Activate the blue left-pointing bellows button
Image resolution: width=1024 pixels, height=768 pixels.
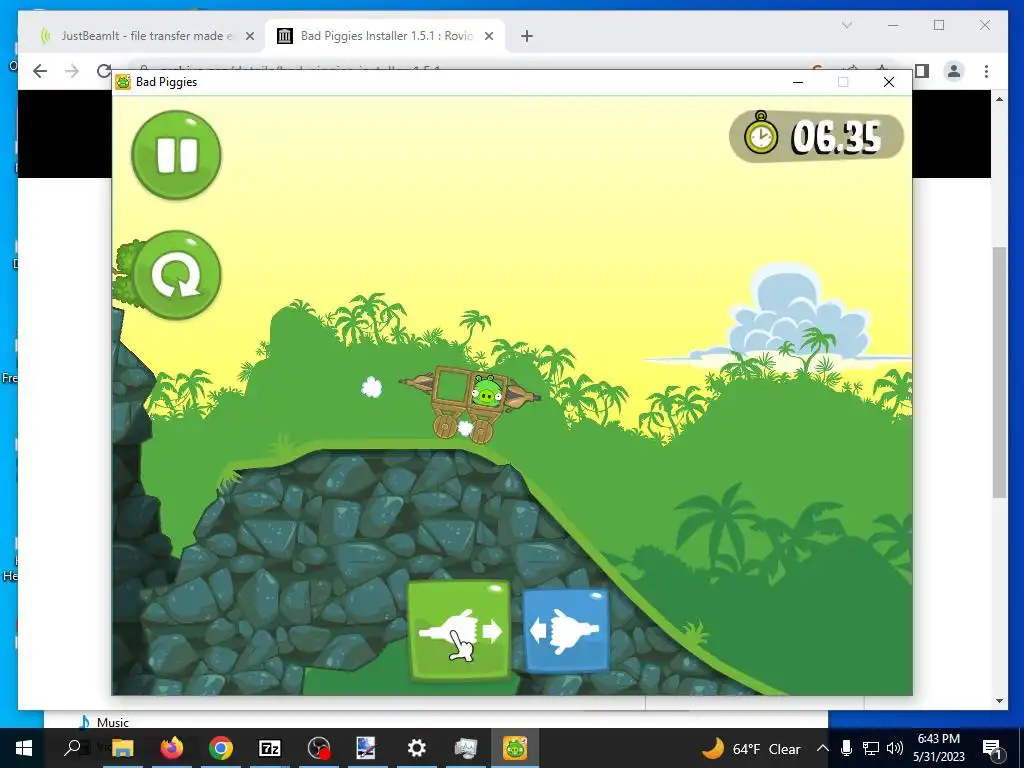566,630
